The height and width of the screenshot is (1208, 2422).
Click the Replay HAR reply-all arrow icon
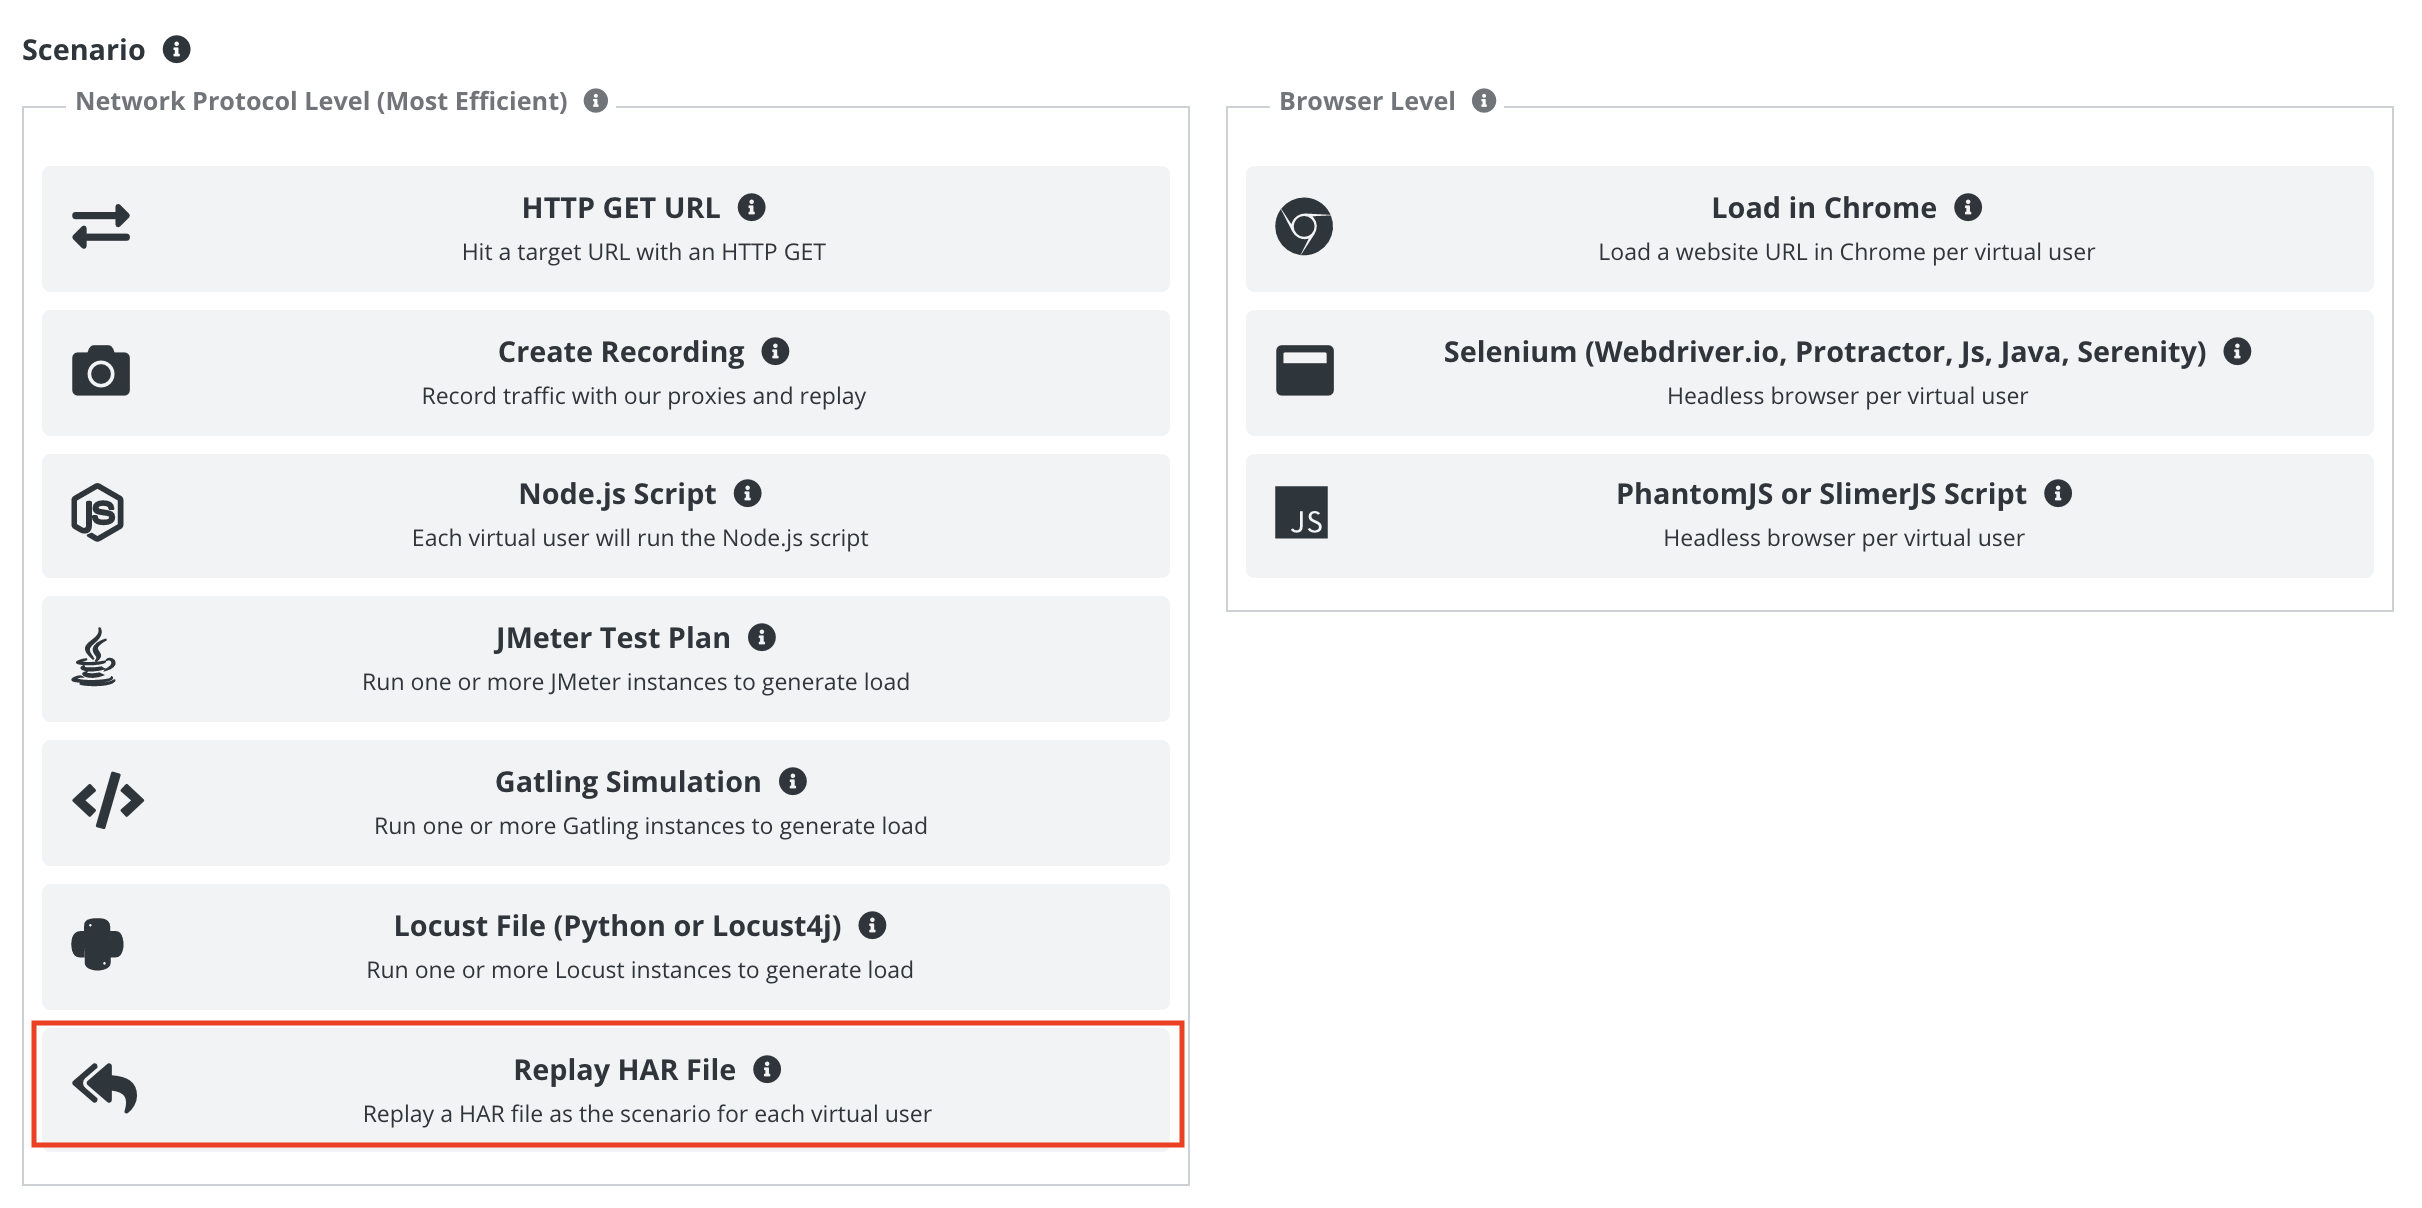(104, 1087)
